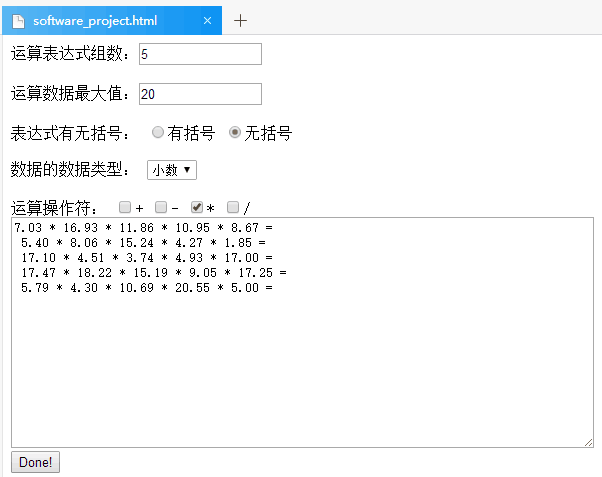Viewport: 602px width, 477px height.
Task: Select the 无括号 radio button
Action: point(235,132)
